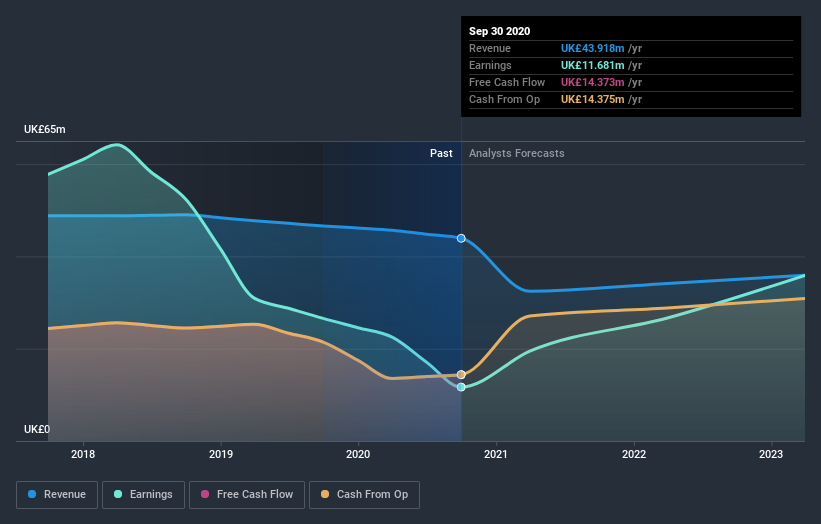Image resolution: width=821 pixels, height=524 pixels.
Task: Click the 2020 x-axis label
Action: click(358, 454)
